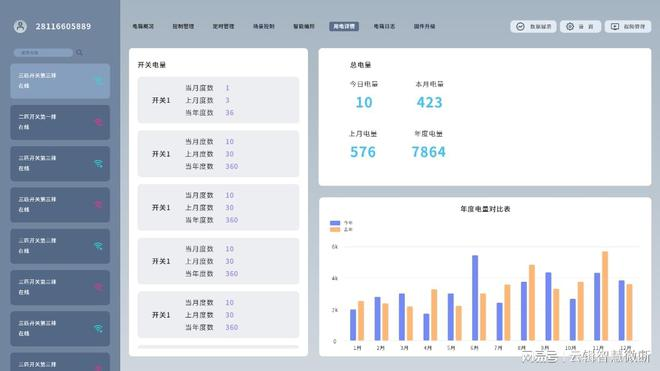Click the red offline icon on 二路开关第一排 card
660x371 pixels.
pos(98,122)
